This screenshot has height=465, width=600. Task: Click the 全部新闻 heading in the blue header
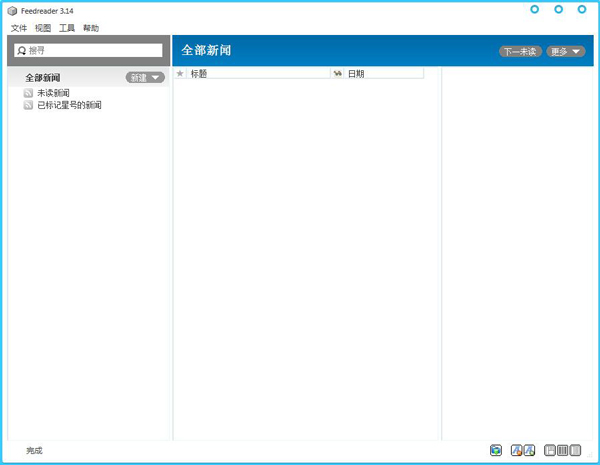pyautogui.click(x=206, y=50)
